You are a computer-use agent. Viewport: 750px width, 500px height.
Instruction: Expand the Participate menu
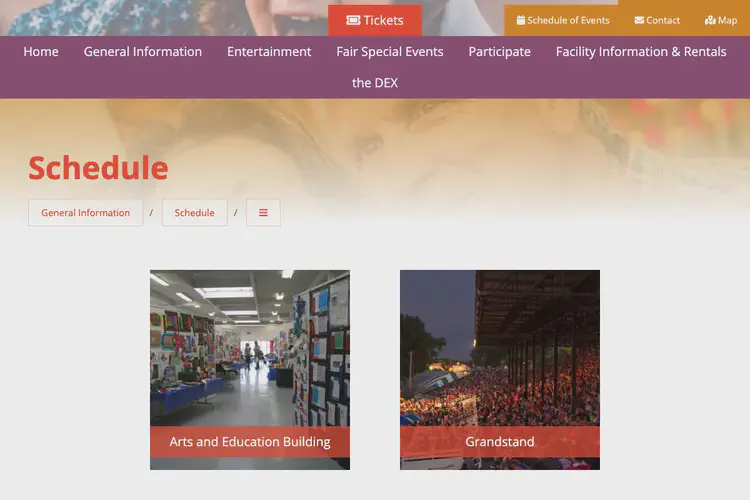499,52
